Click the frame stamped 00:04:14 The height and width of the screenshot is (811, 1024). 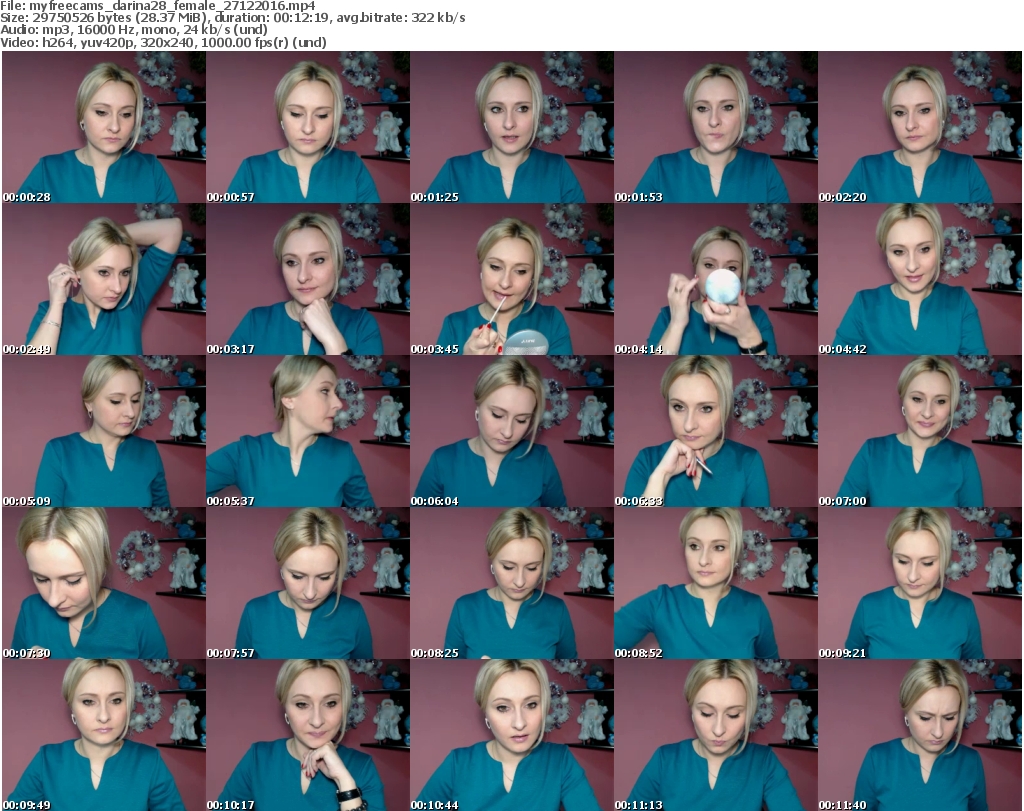716,279
